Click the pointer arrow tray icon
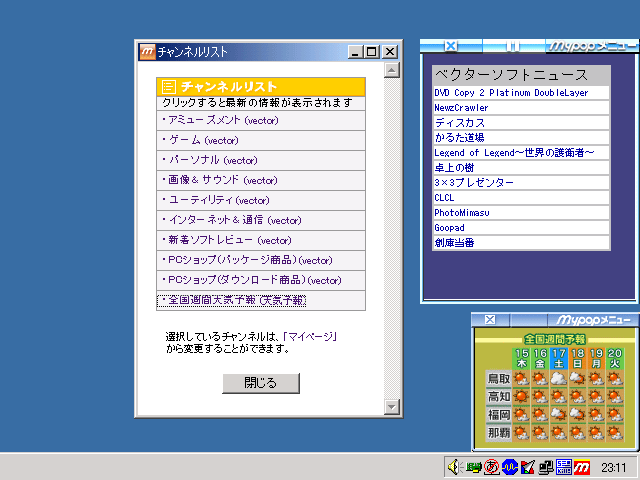Image resolution: width=640 pixels, height=480 pixels. click(x=528, y=467)
